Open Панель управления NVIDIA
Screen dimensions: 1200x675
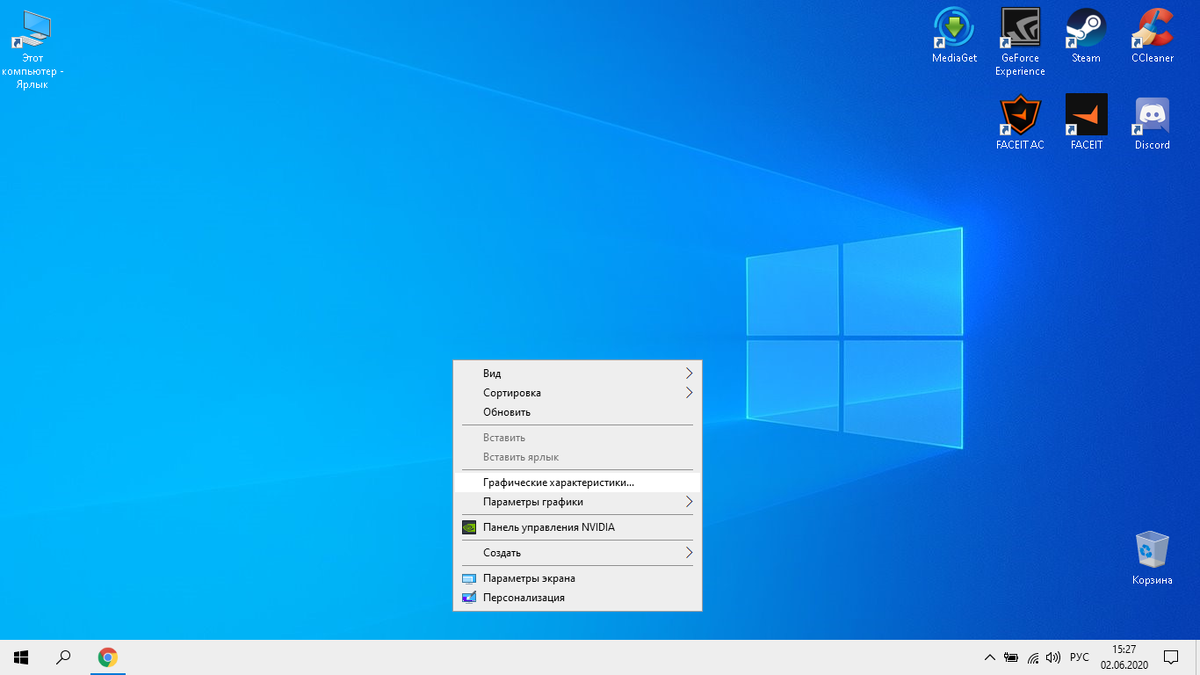[577, 527]
